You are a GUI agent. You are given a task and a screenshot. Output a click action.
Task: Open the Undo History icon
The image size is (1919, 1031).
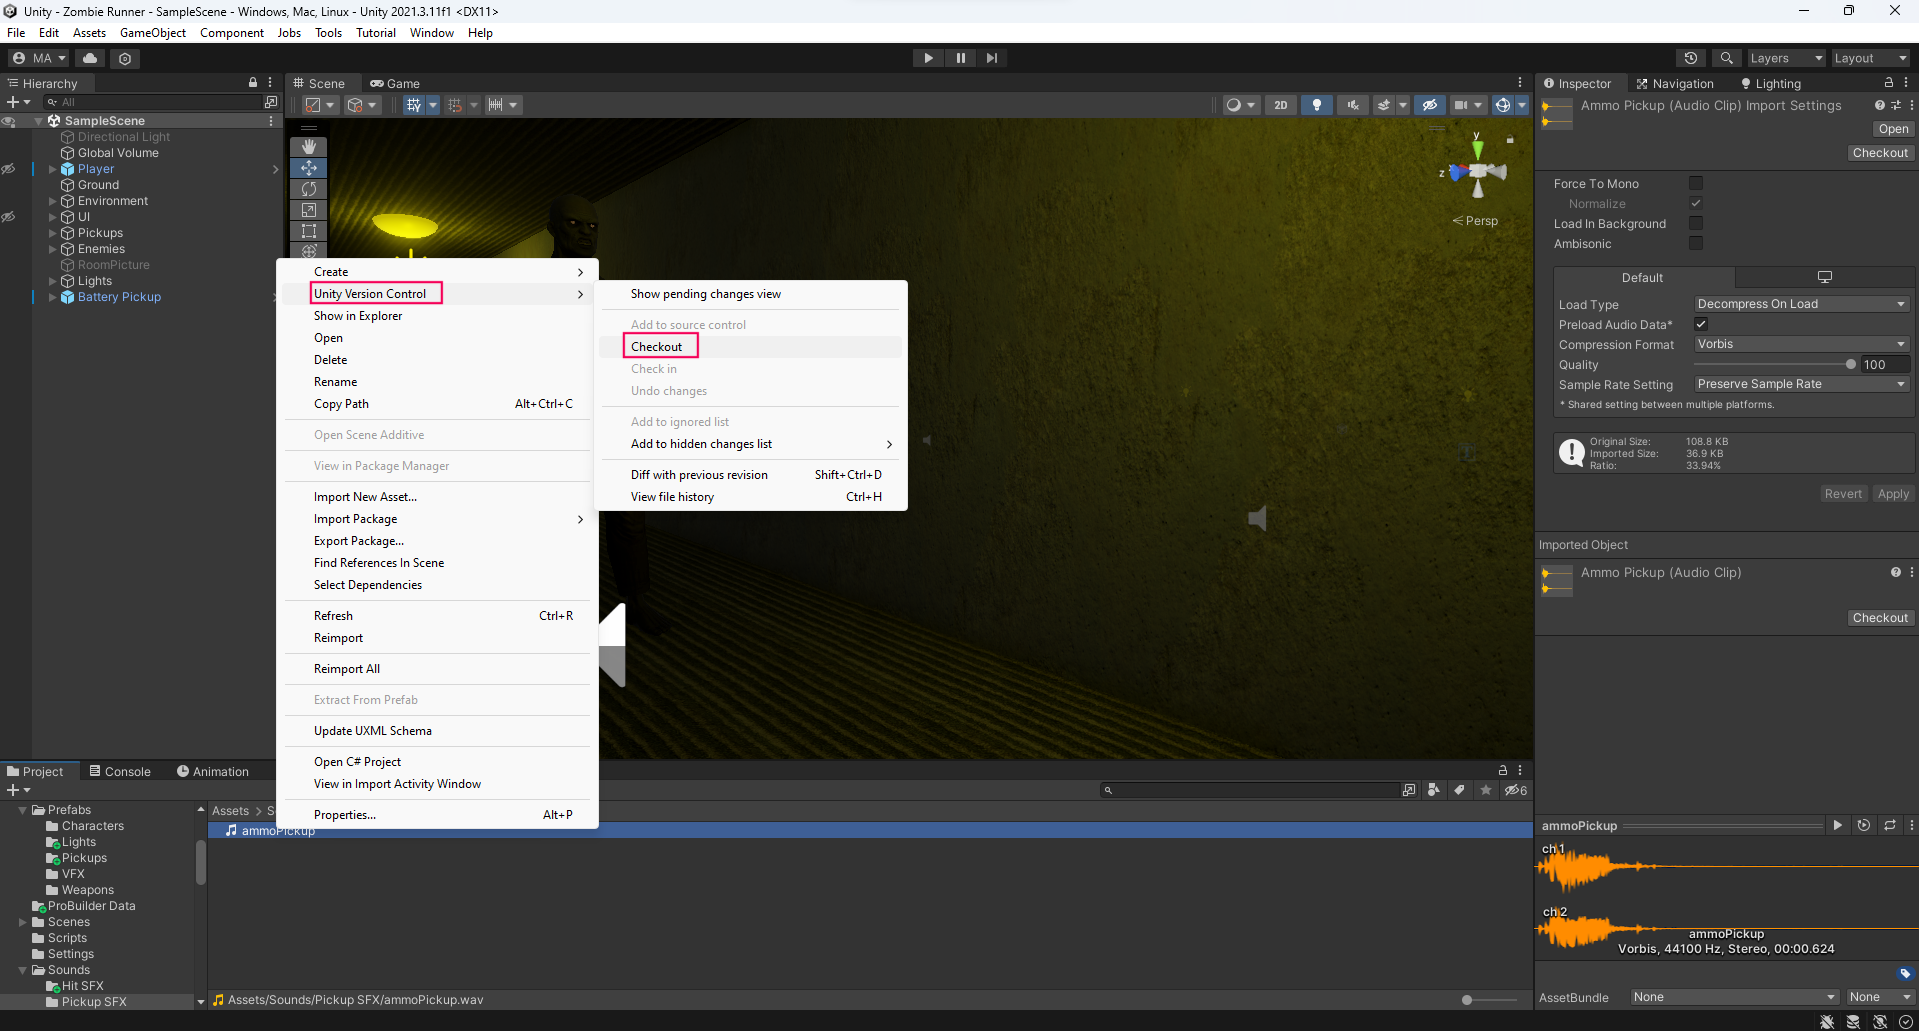click(x=1691, y=58)
